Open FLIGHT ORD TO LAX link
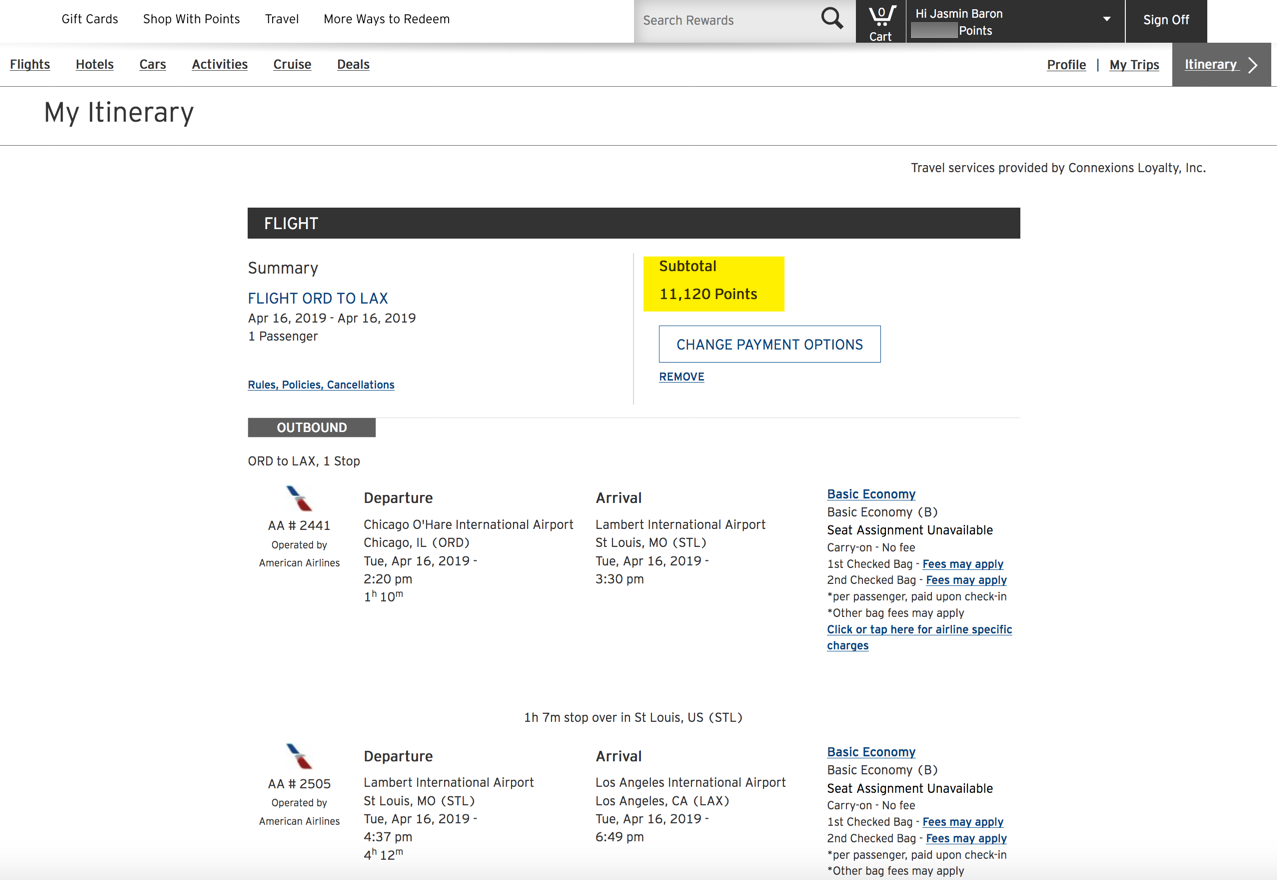 318,298
